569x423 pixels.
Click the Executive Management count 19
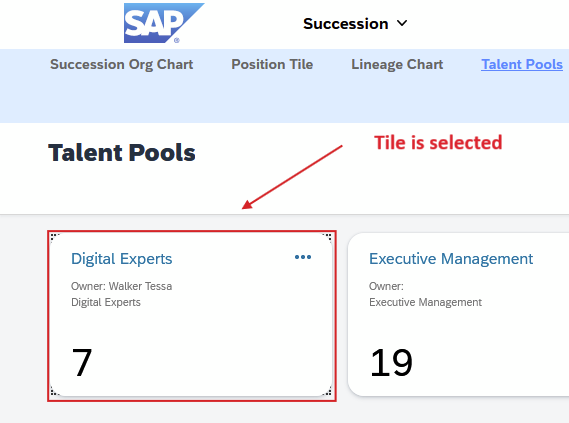[x=391, y=362]
